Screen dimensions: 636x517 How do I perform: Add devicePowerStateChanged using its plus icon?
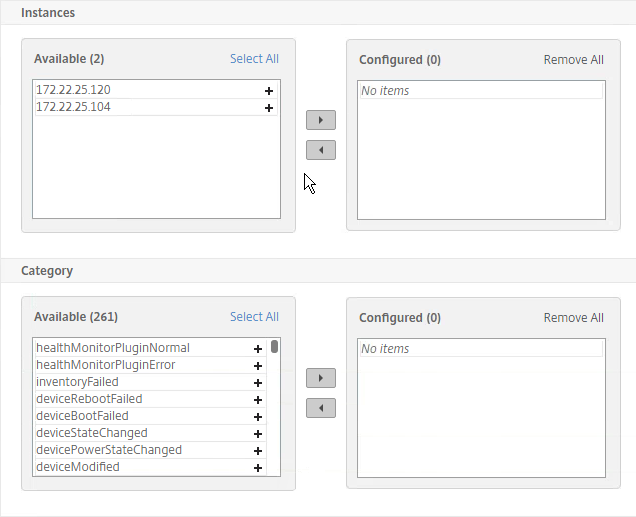click(x=258, y=451)
